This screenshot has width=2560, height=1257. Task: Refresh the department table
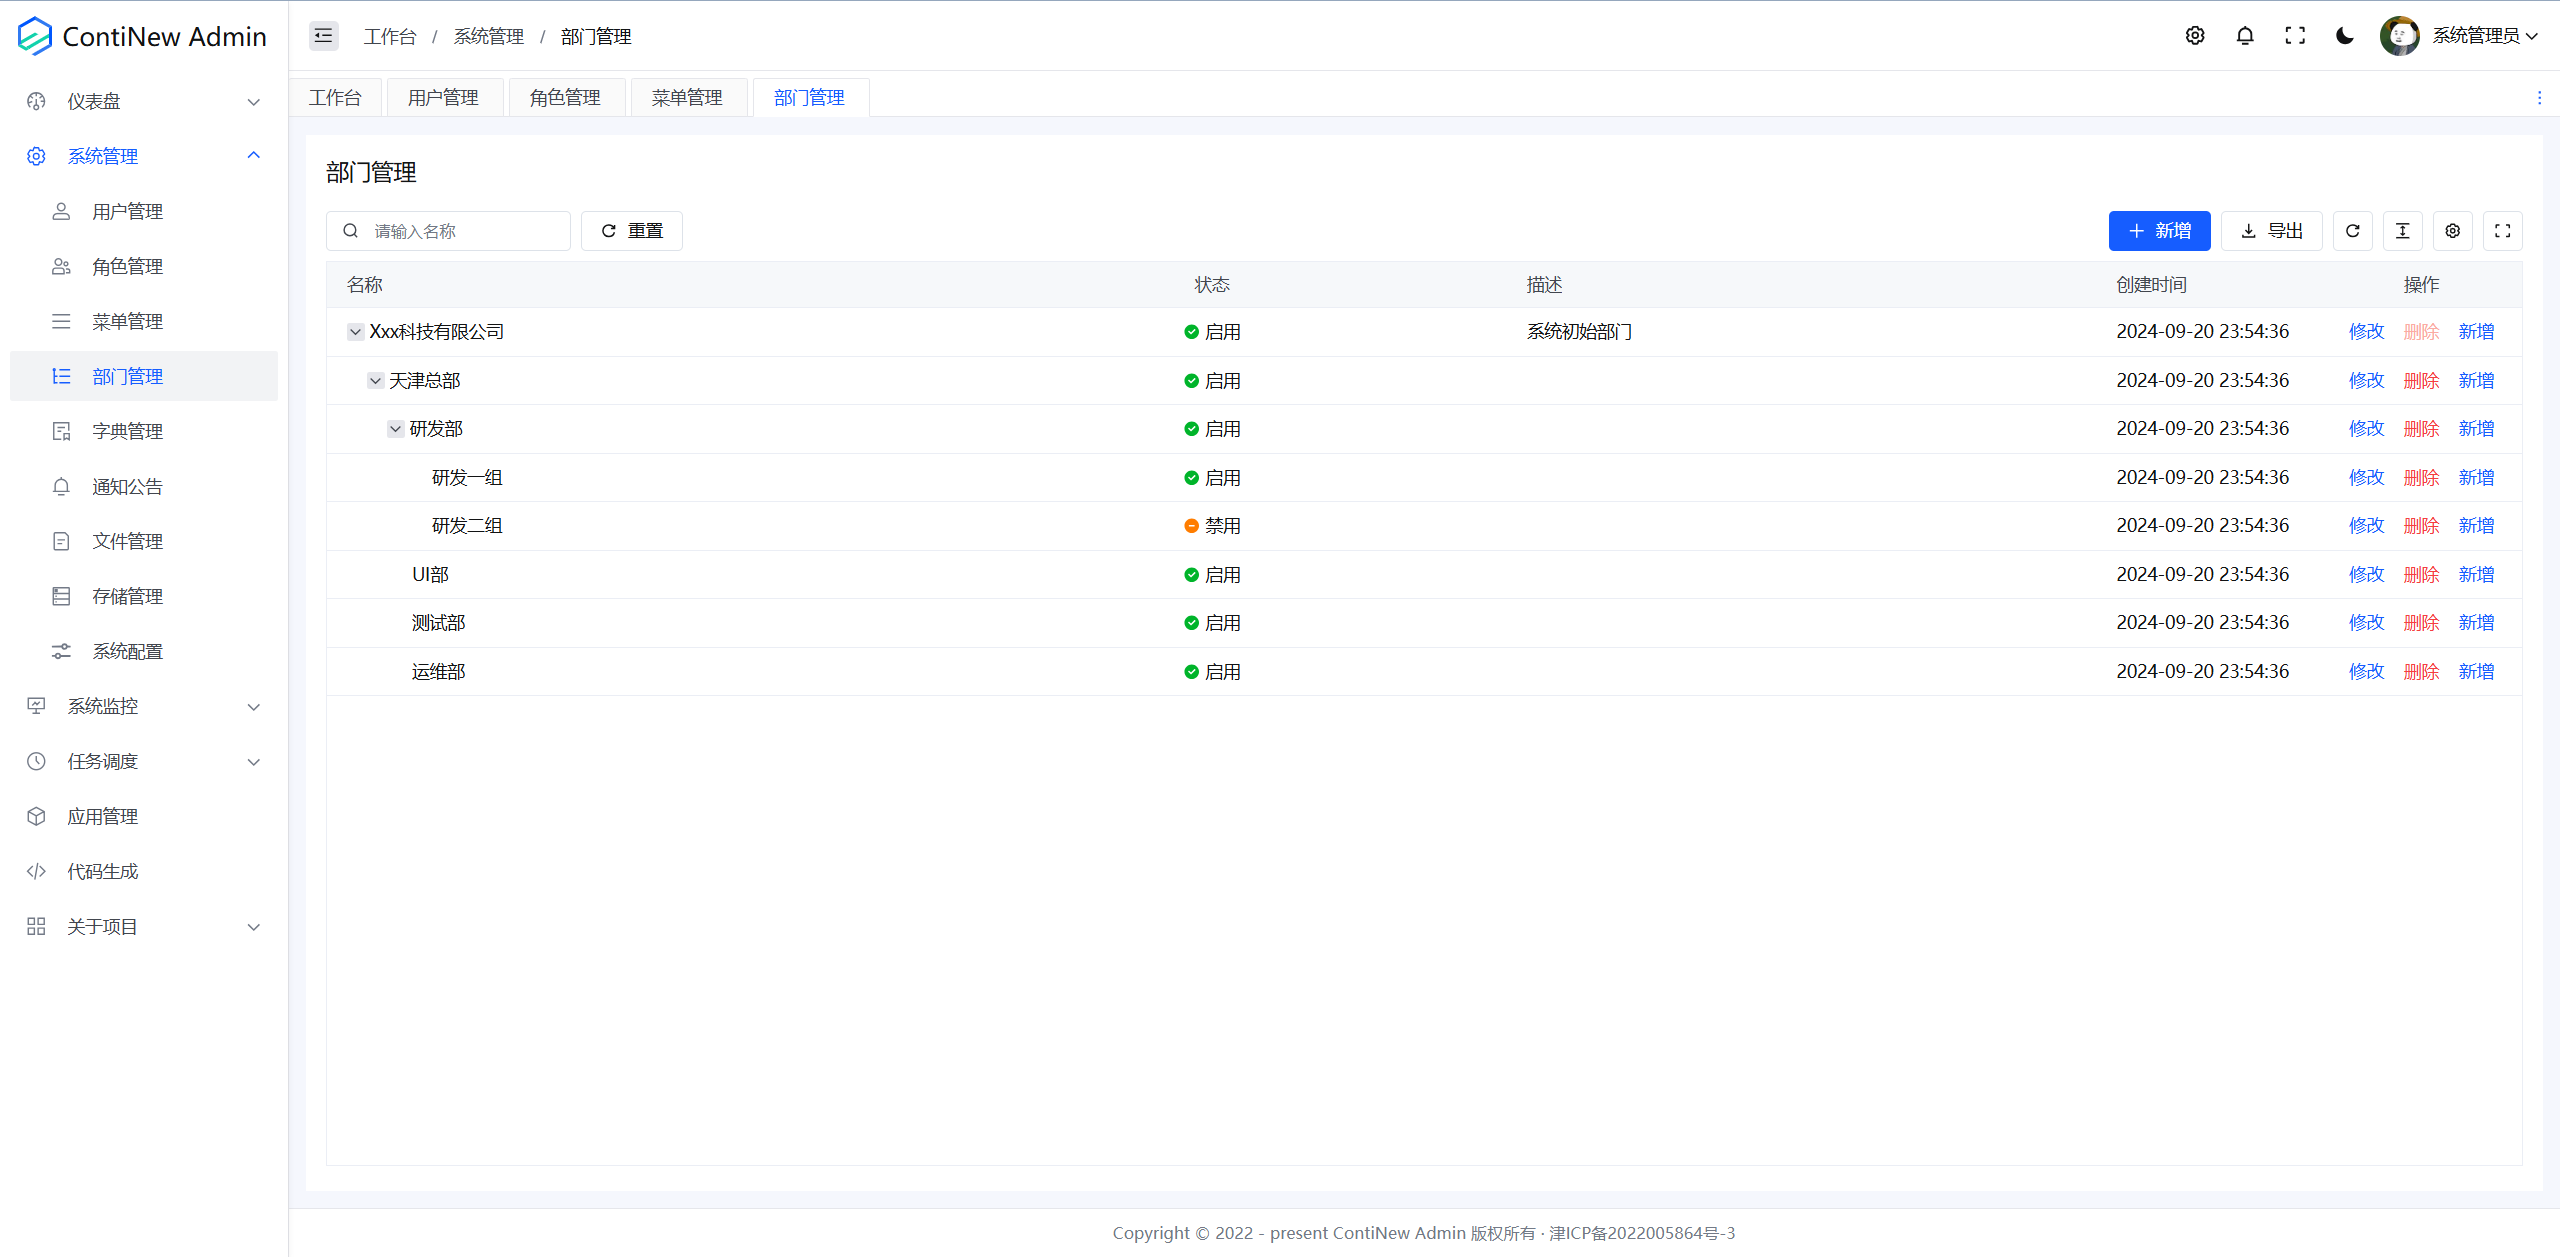click(2353, 231)
